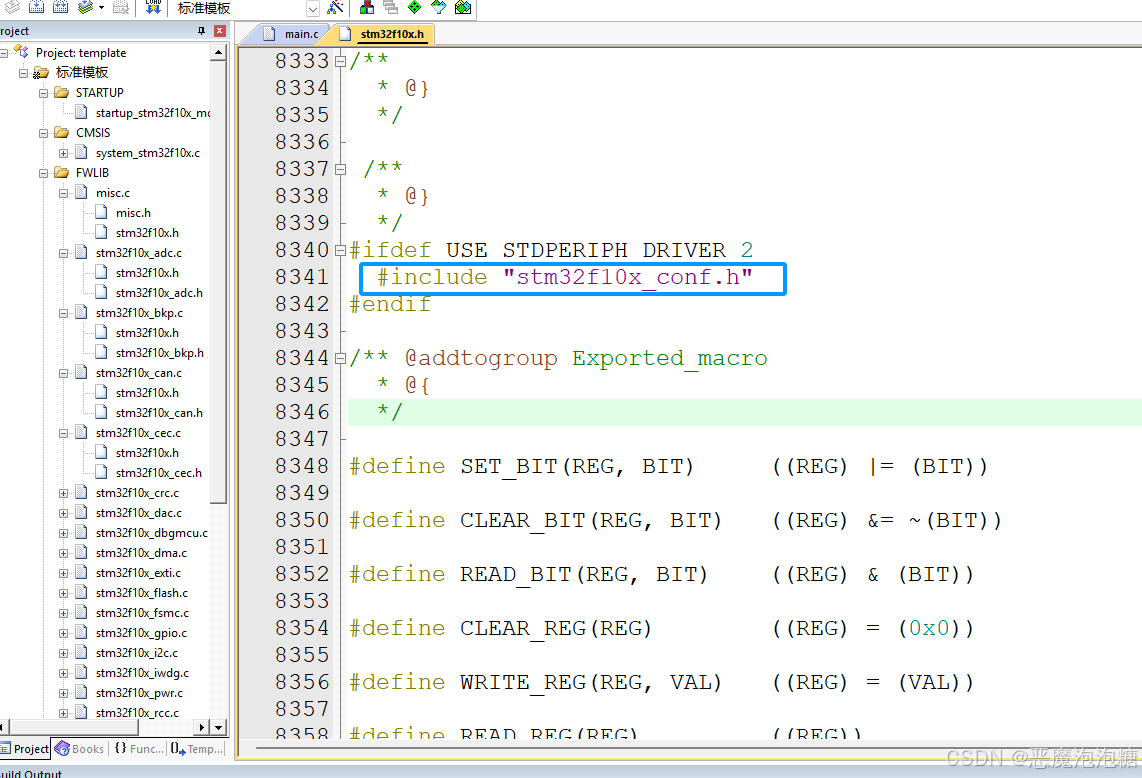Screen dimensions: 1142x778
Task: Expand the stm32f10x_gpio.c node
Action: (63, 633)
